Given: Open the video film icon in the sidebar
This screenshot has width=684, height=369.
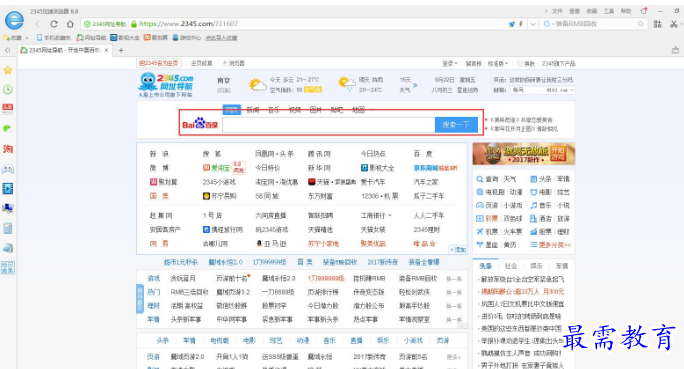Looking at the screenshot, I should tap(8, 188).
